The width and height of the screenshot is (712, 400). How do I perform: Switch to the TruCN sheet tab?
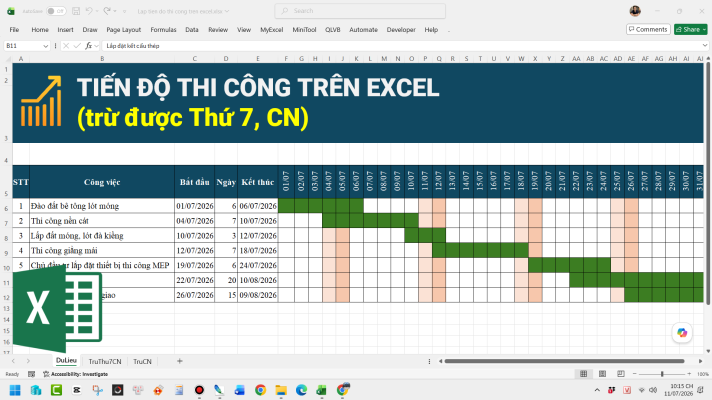(142, 361)
